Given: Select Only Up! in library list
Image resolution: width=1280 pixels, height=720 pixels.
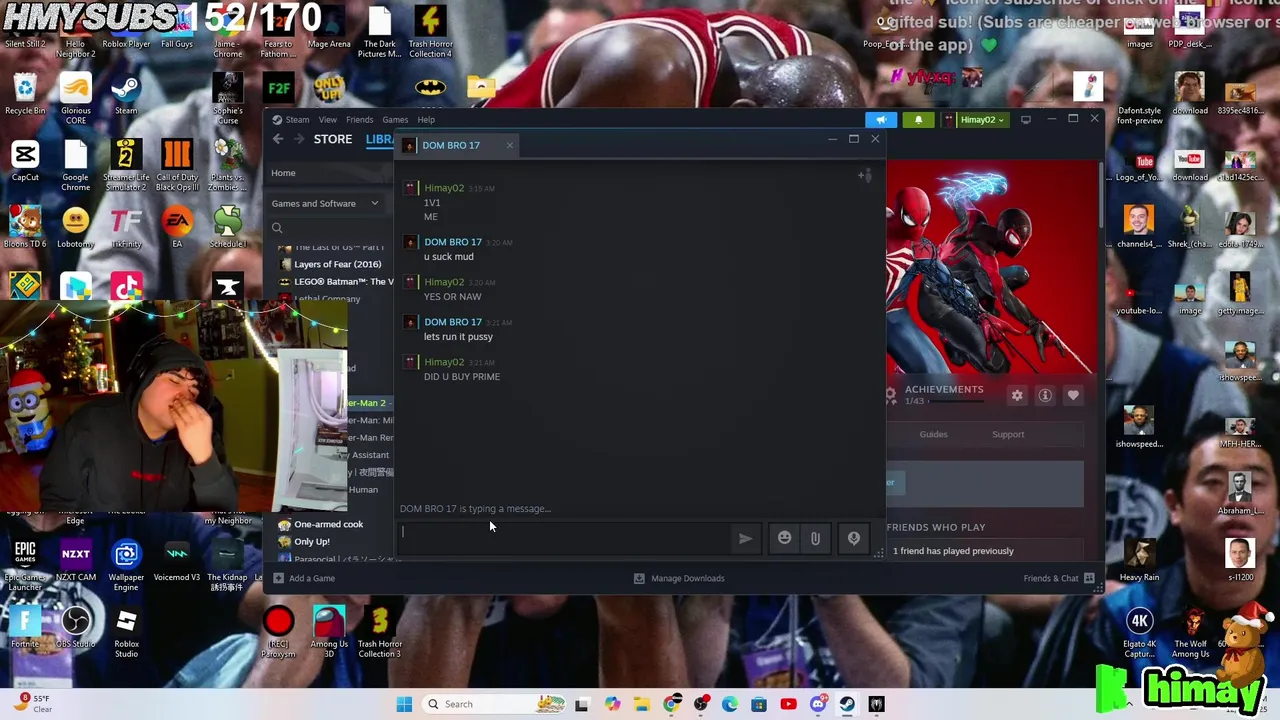Looking at the screenshot, I should click(304, 541).
